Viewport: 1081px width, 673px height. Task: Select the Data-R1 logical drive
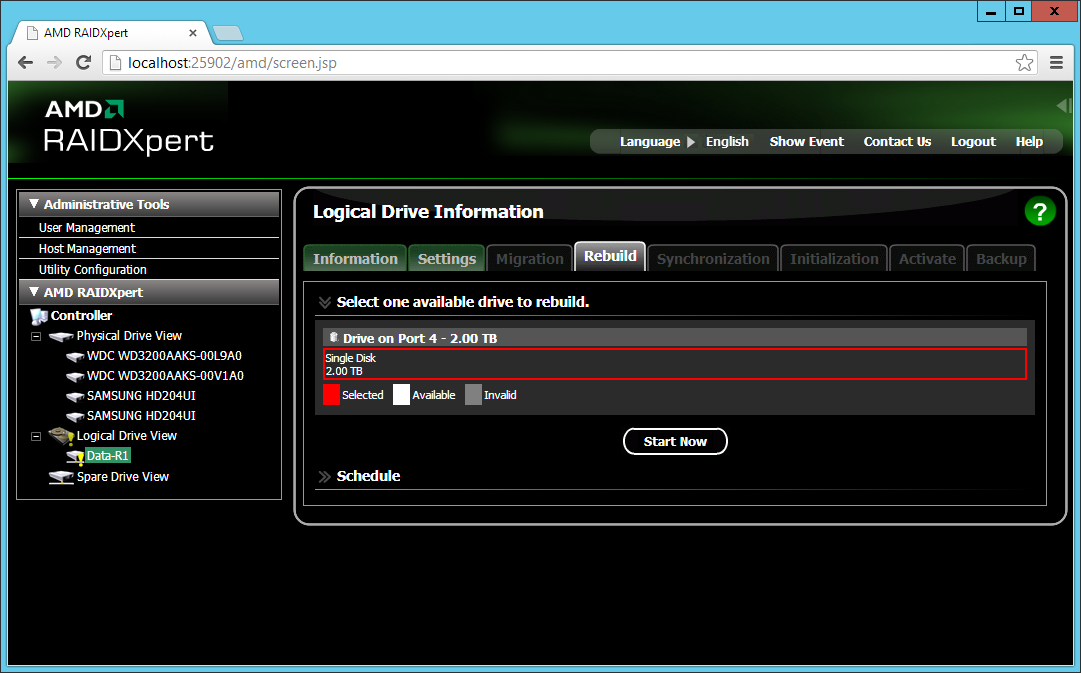pos(108,456)
